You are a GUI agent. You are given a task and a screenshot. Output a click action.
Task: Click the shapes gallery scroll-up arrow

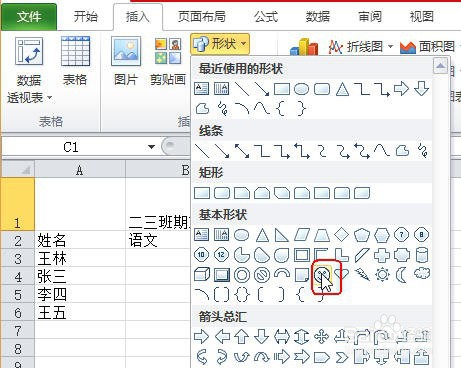tap(440, 66)
